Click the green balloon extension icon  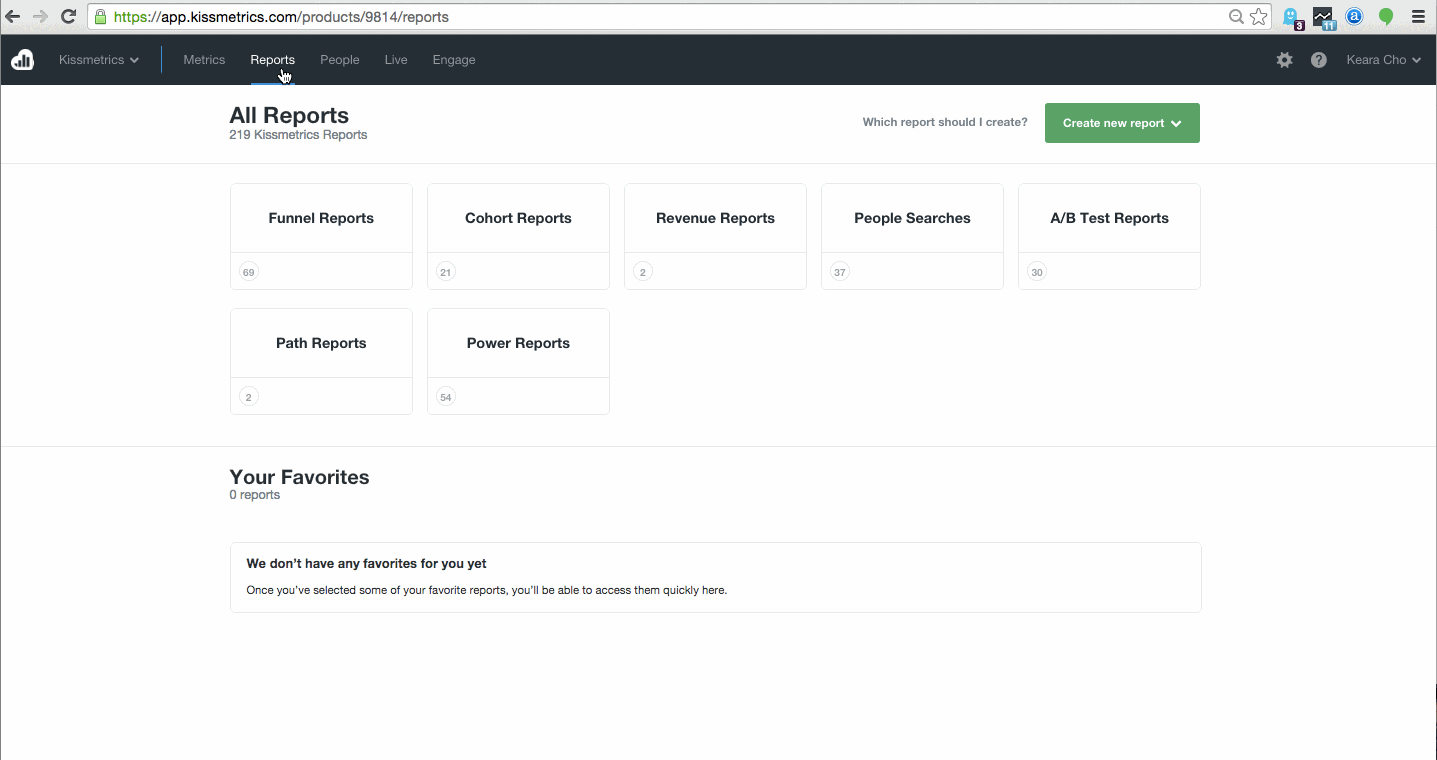[1386, 17]
